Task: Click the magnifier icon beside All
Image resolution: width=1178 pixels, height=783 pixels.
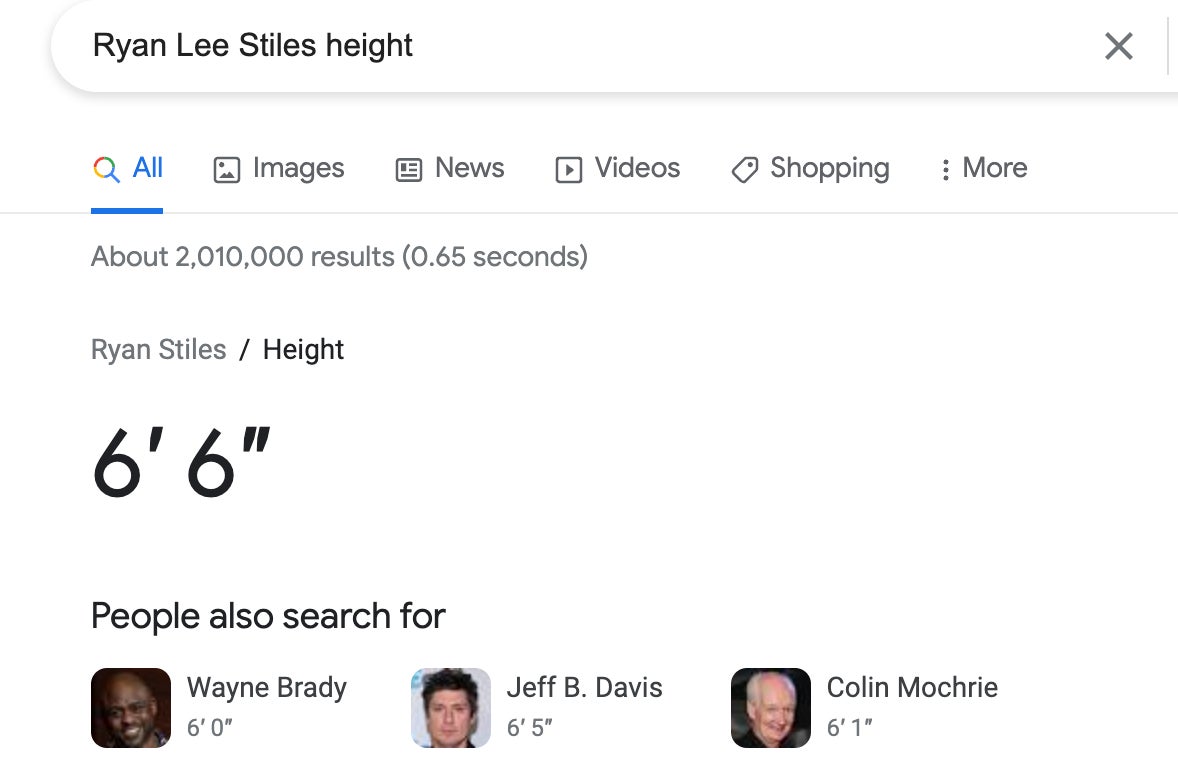Action: point(105,169)
